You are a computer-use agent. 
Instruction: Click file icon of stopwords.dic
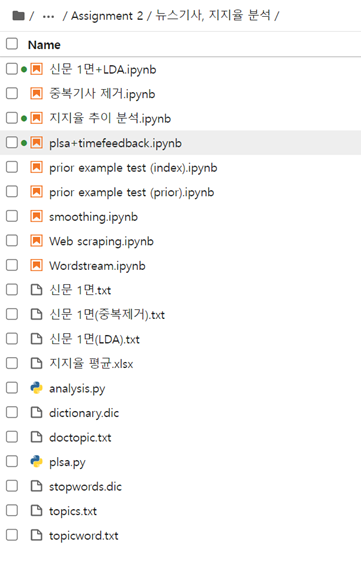pyautogui.click(x=36, y=486)
